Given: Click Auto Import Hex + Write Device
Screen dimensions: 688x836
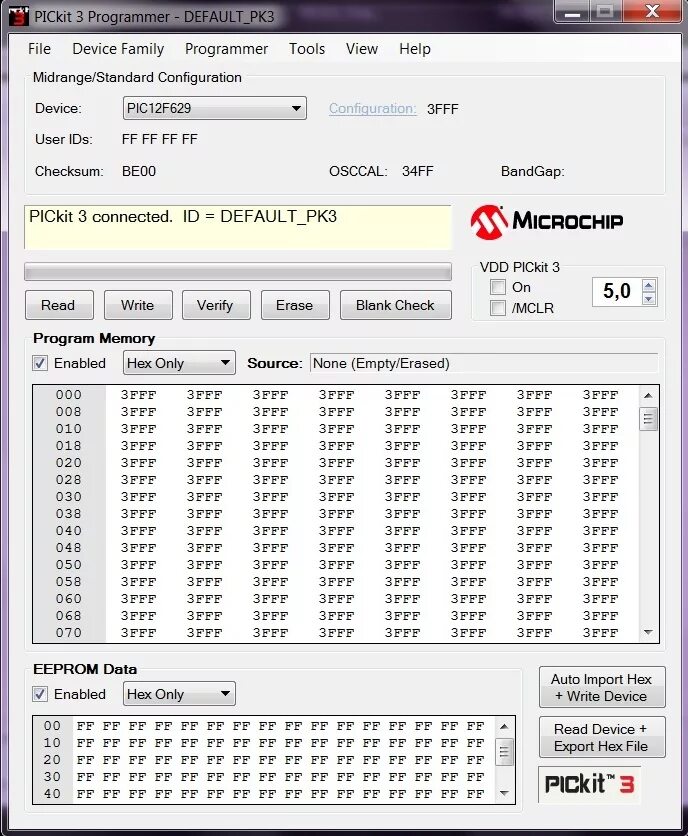Looking at the screenshot, I should (x=602, y=687).
